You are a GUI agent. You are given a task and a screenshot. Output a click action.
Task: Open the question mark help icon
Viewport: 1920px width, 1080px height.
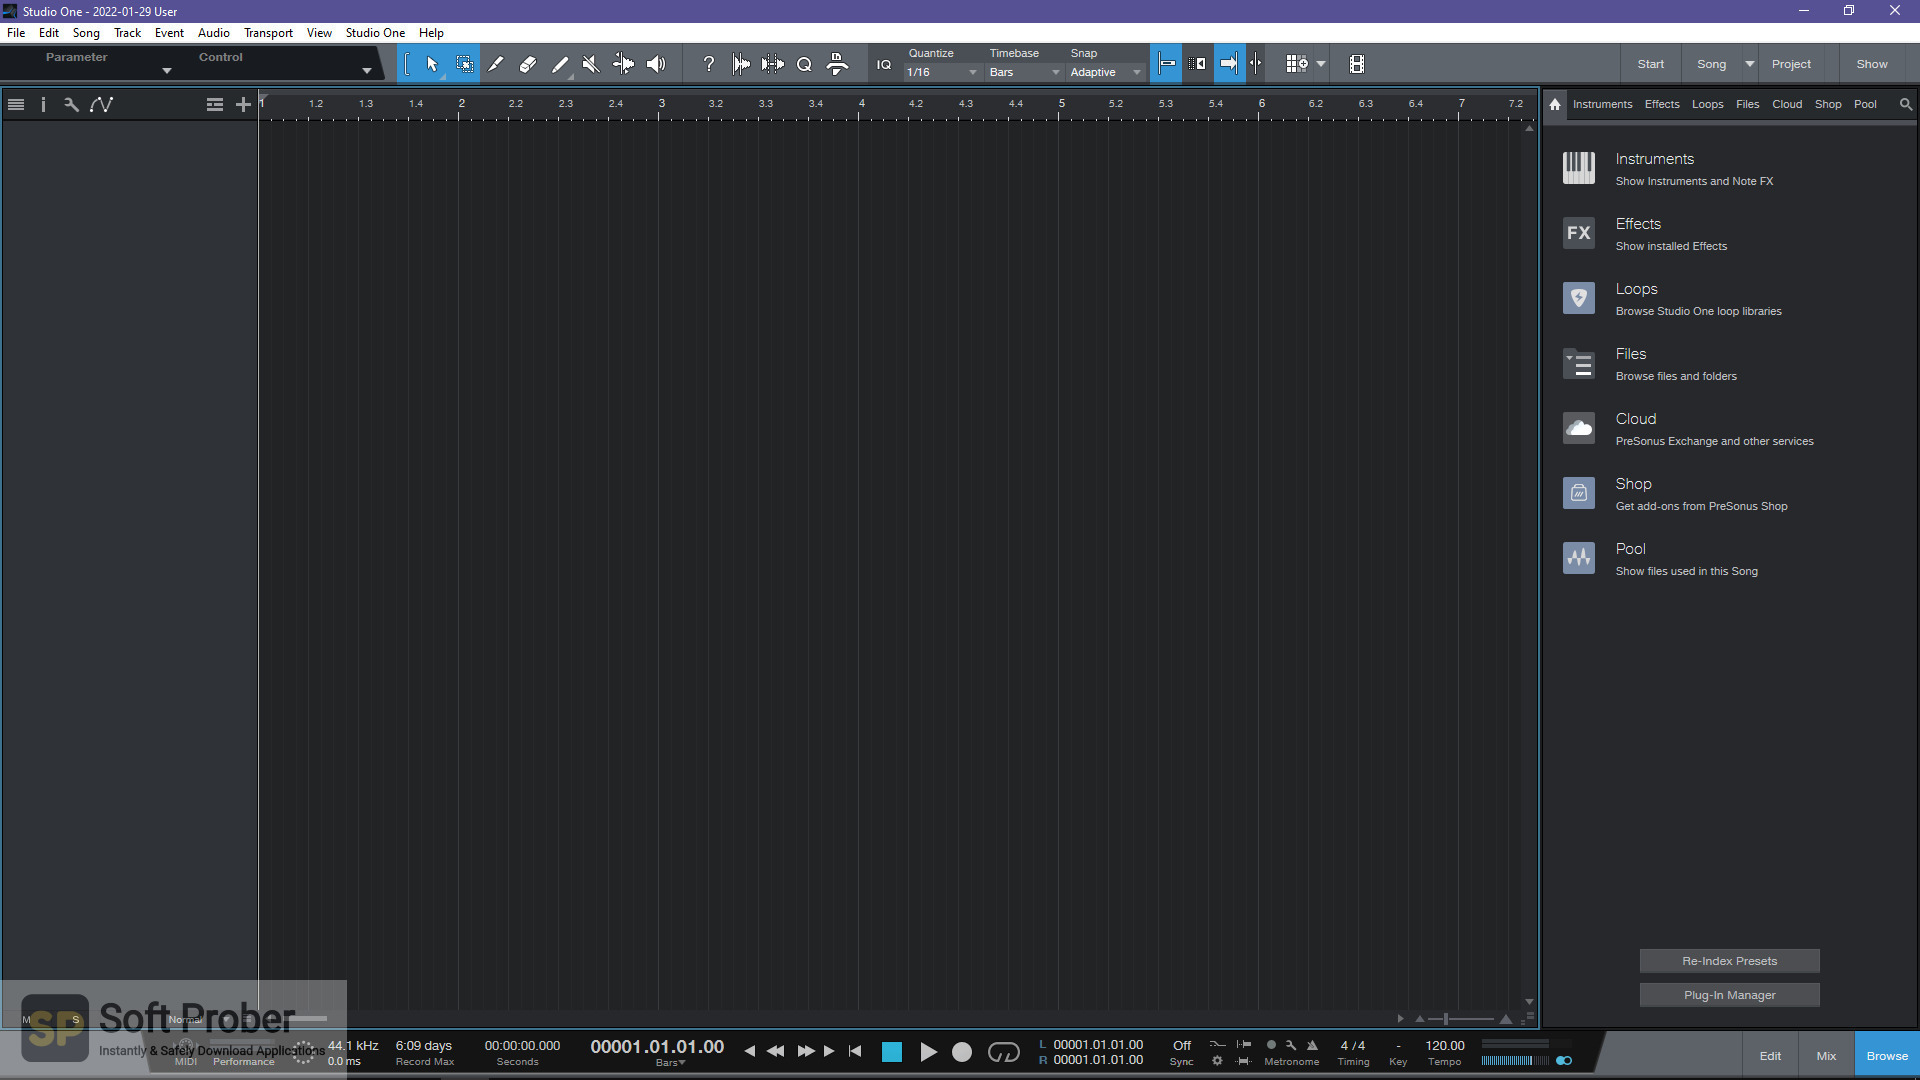(709, 64)
